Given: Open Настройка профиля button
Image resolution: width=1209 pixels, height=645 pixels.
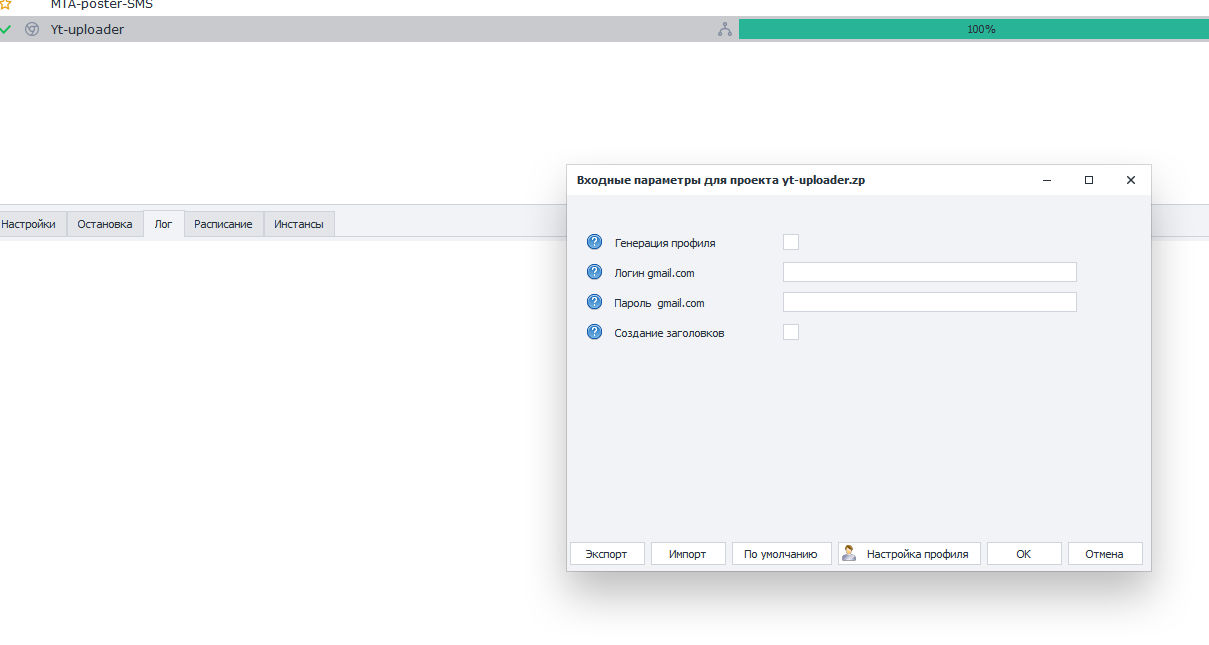Looking at the screenshot, I should coord(909,554).
